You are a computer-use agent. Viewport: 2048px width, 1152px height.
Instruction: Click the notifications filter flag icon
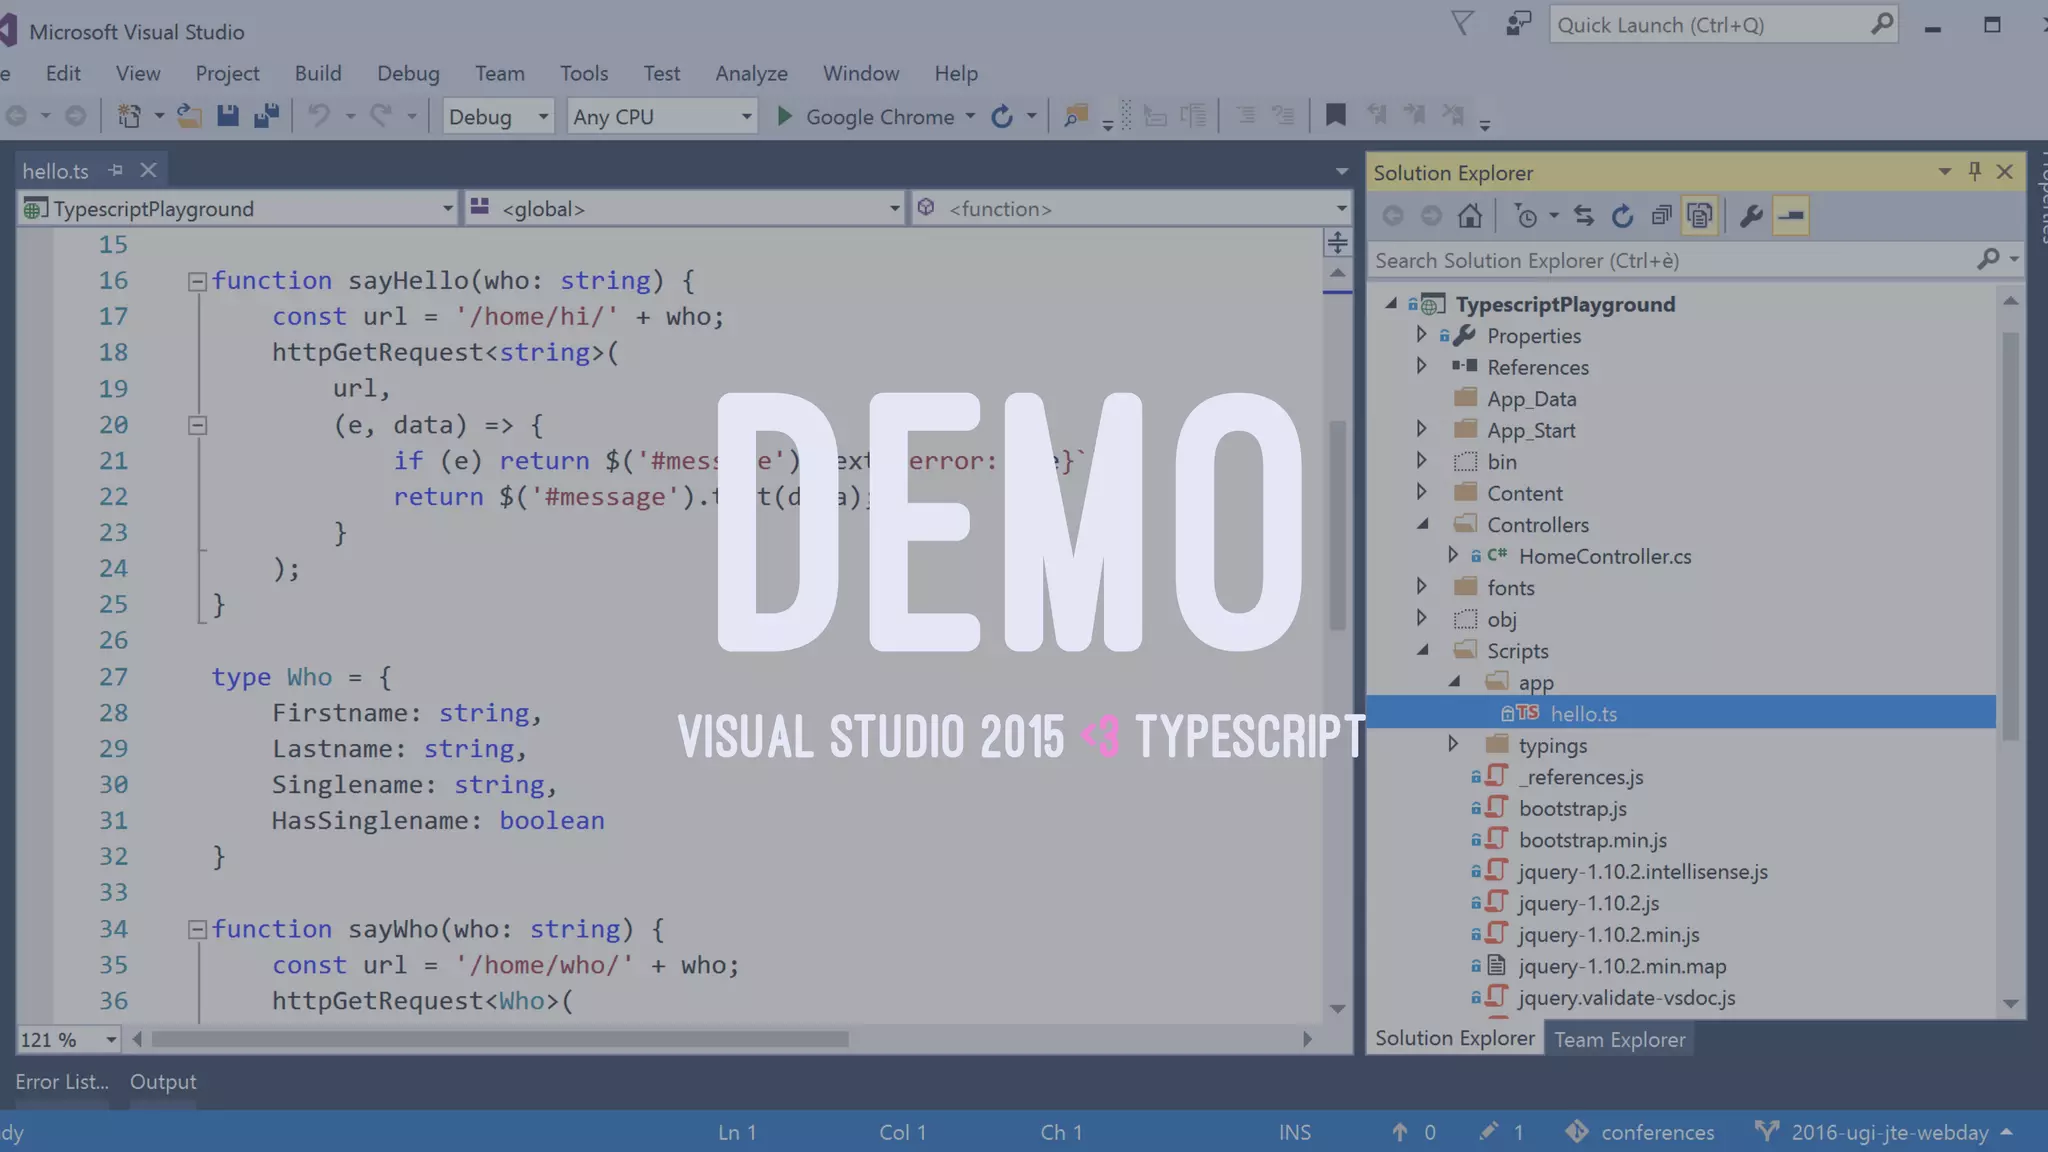pos(1462,24)
